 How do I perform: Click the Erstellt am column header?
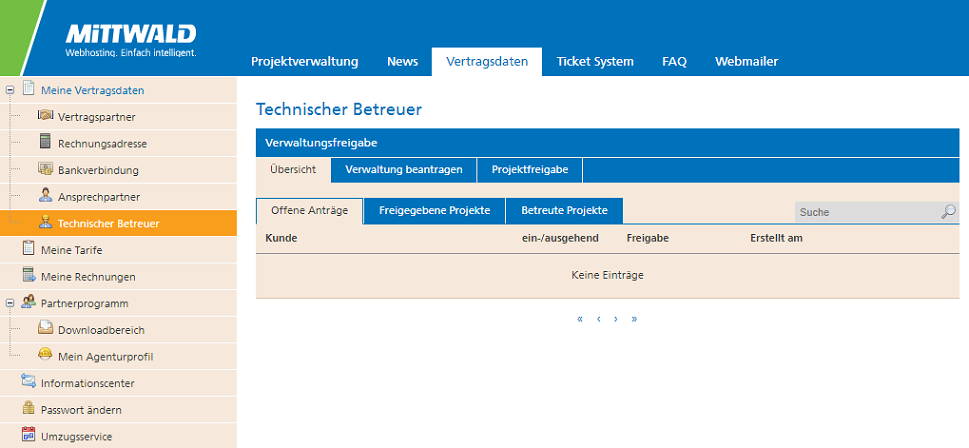pos(776,238)
